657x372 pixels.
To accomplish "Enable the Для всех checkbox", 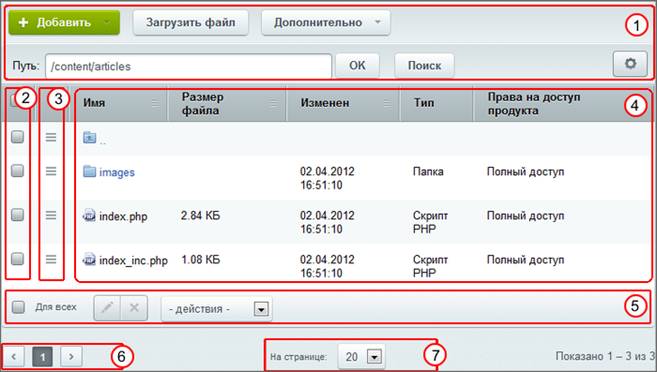I will click(x=18, y=307).
